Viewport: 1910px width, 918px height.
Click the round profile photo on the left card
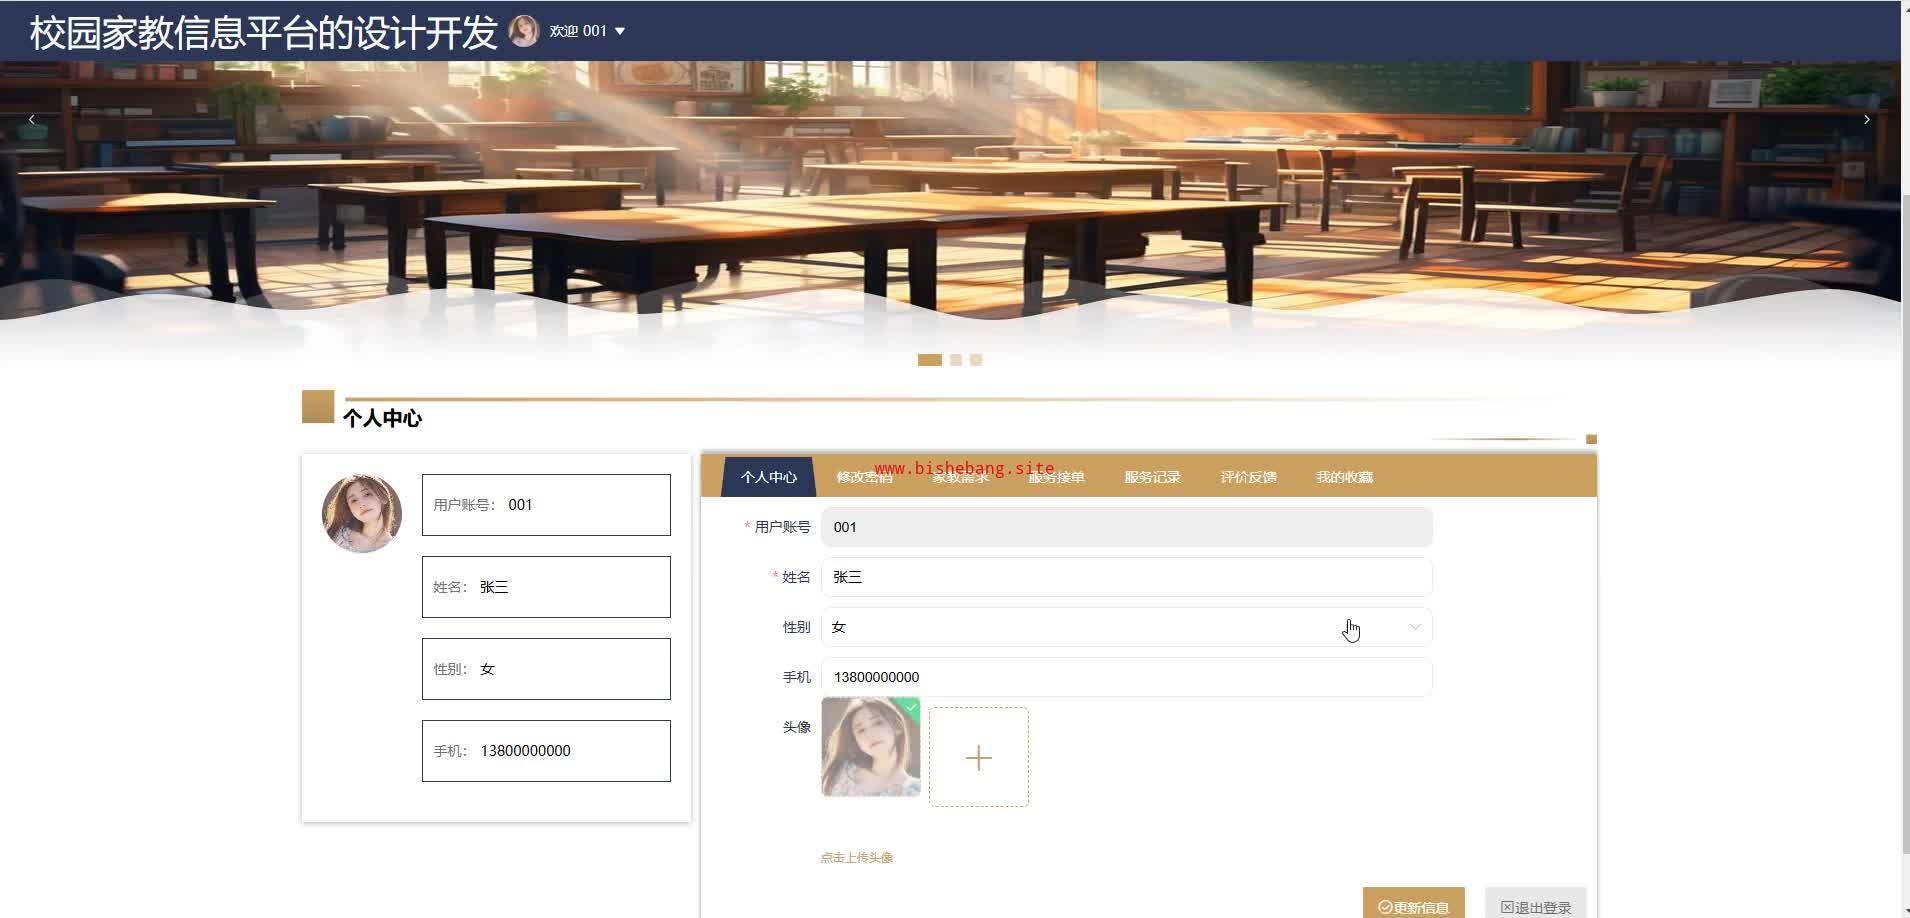(x=362, y=513)
